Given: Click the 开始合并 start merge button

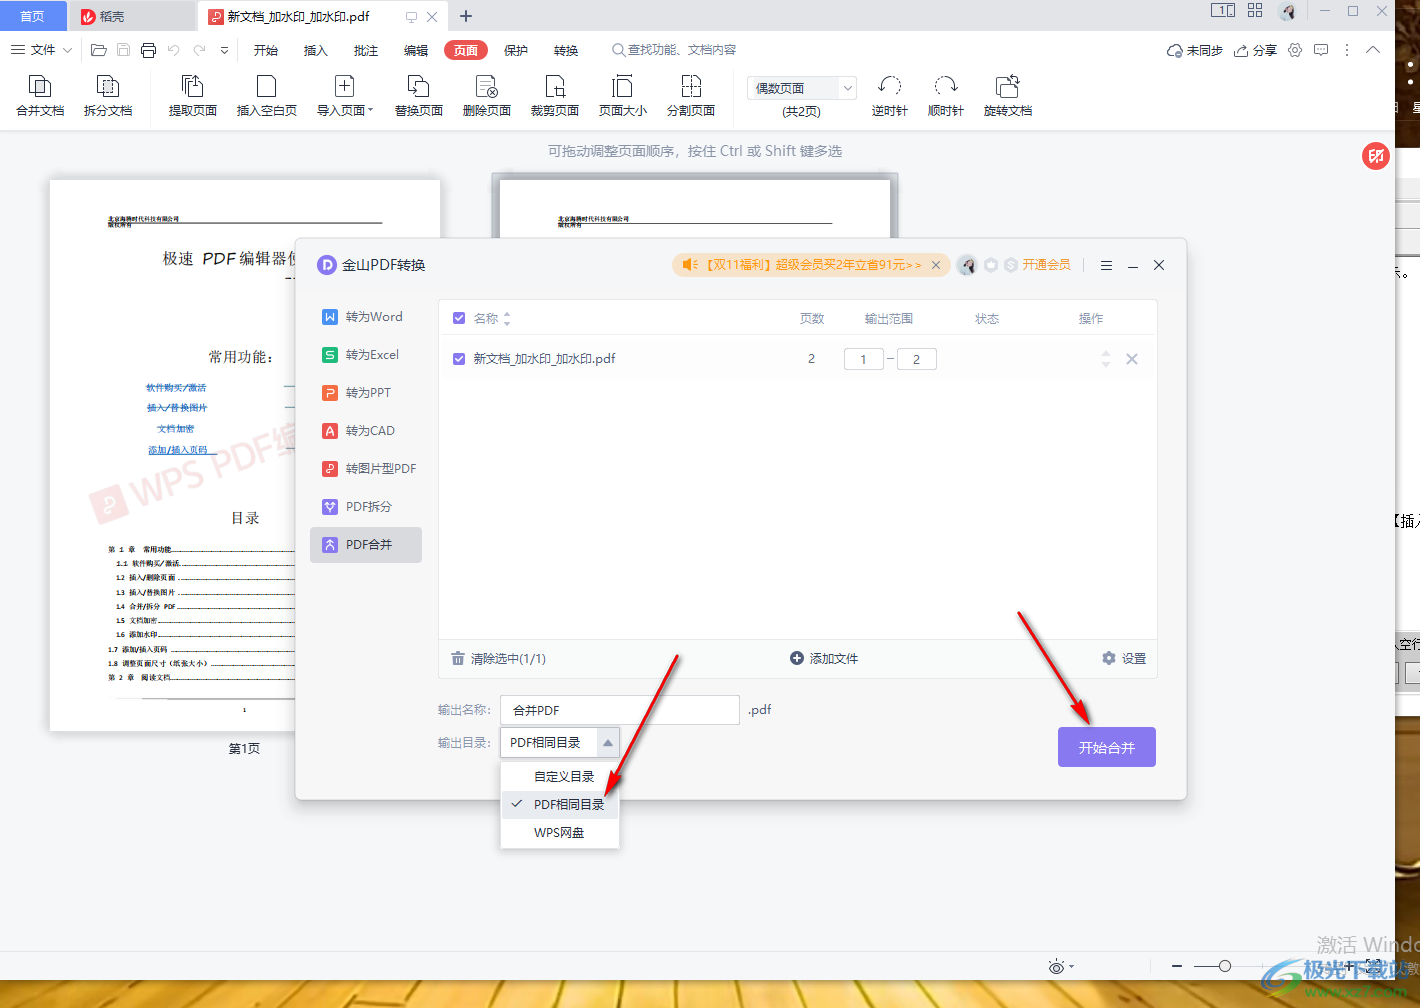Looking at the screenshot, I should (x=1106, y=747).
